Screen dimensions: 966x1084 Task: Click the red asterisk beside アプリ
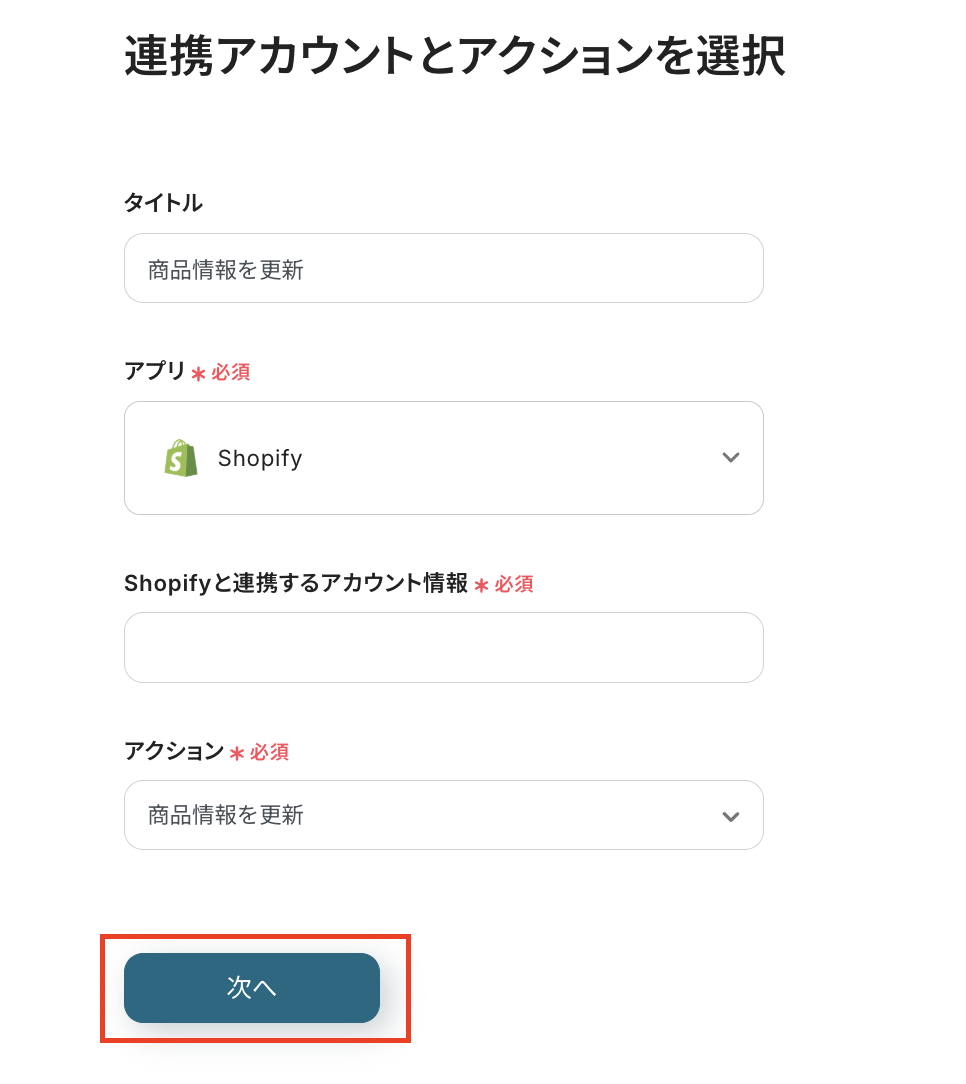(x=198, y=374)
